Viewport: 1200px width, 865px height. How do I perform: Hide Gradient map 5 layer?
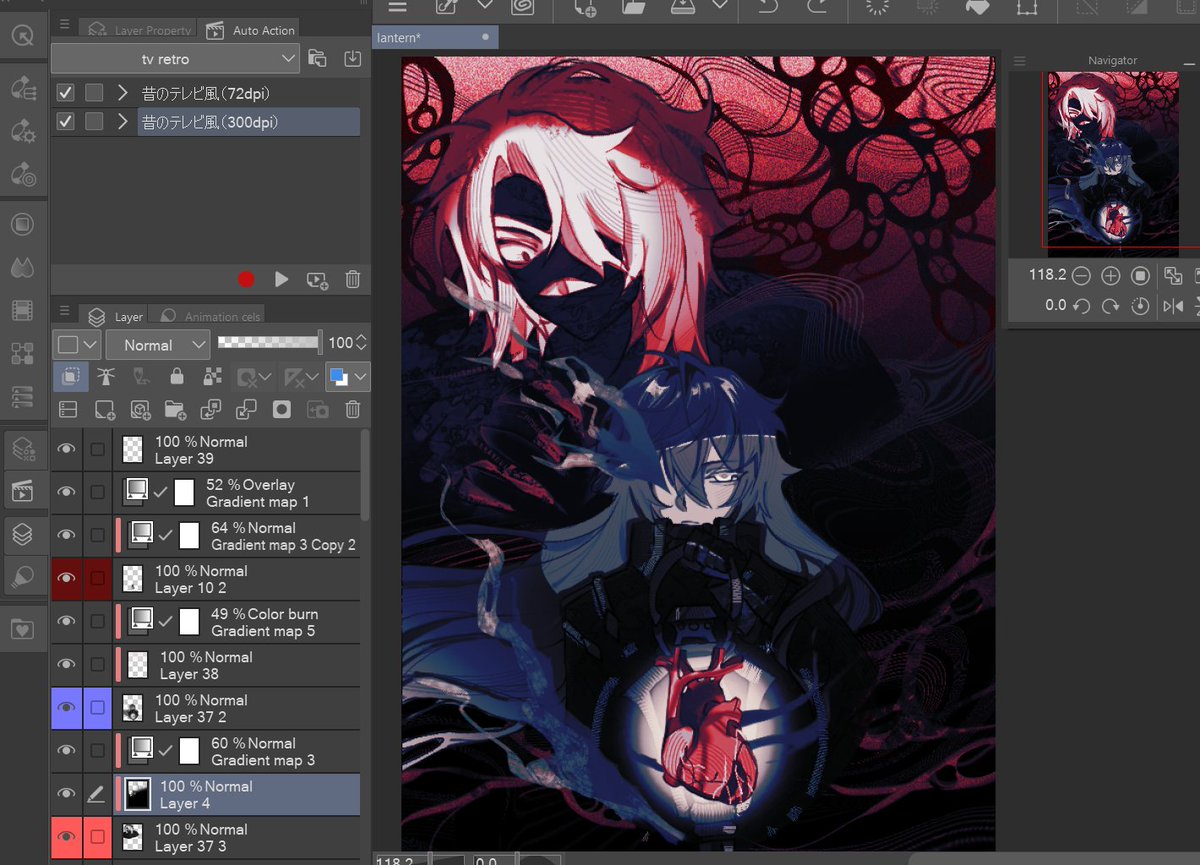click(x=66, y=621)
